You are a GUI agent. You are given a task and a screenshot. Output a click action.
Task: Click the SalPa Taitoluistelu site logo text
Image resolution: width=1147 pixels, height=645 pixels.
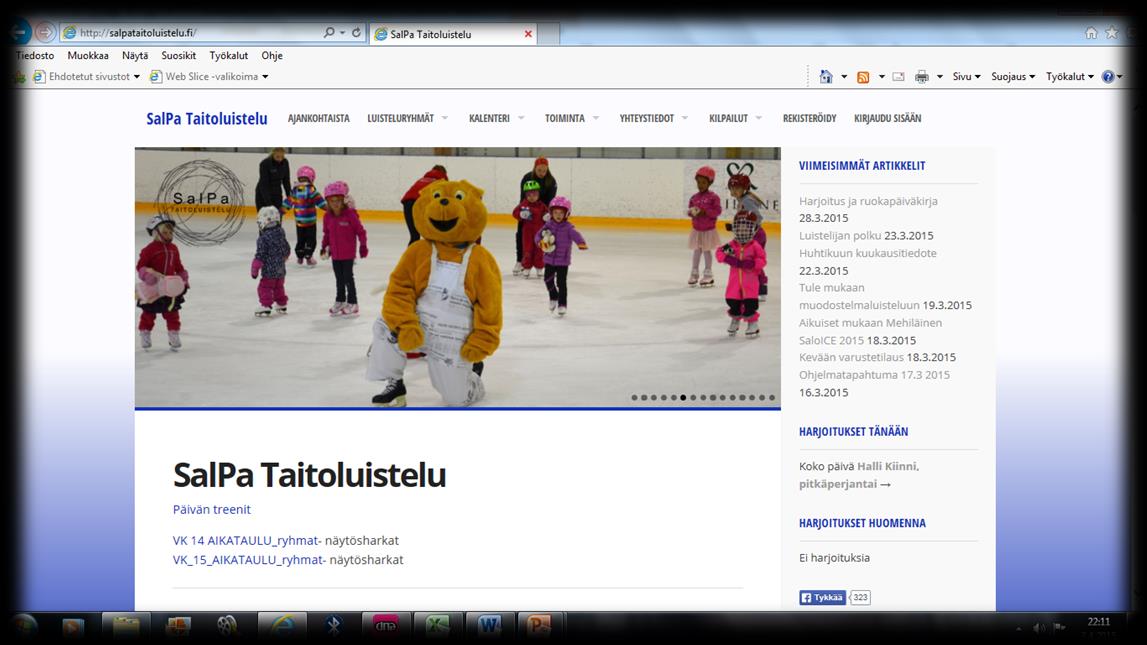tap(207, 118)
